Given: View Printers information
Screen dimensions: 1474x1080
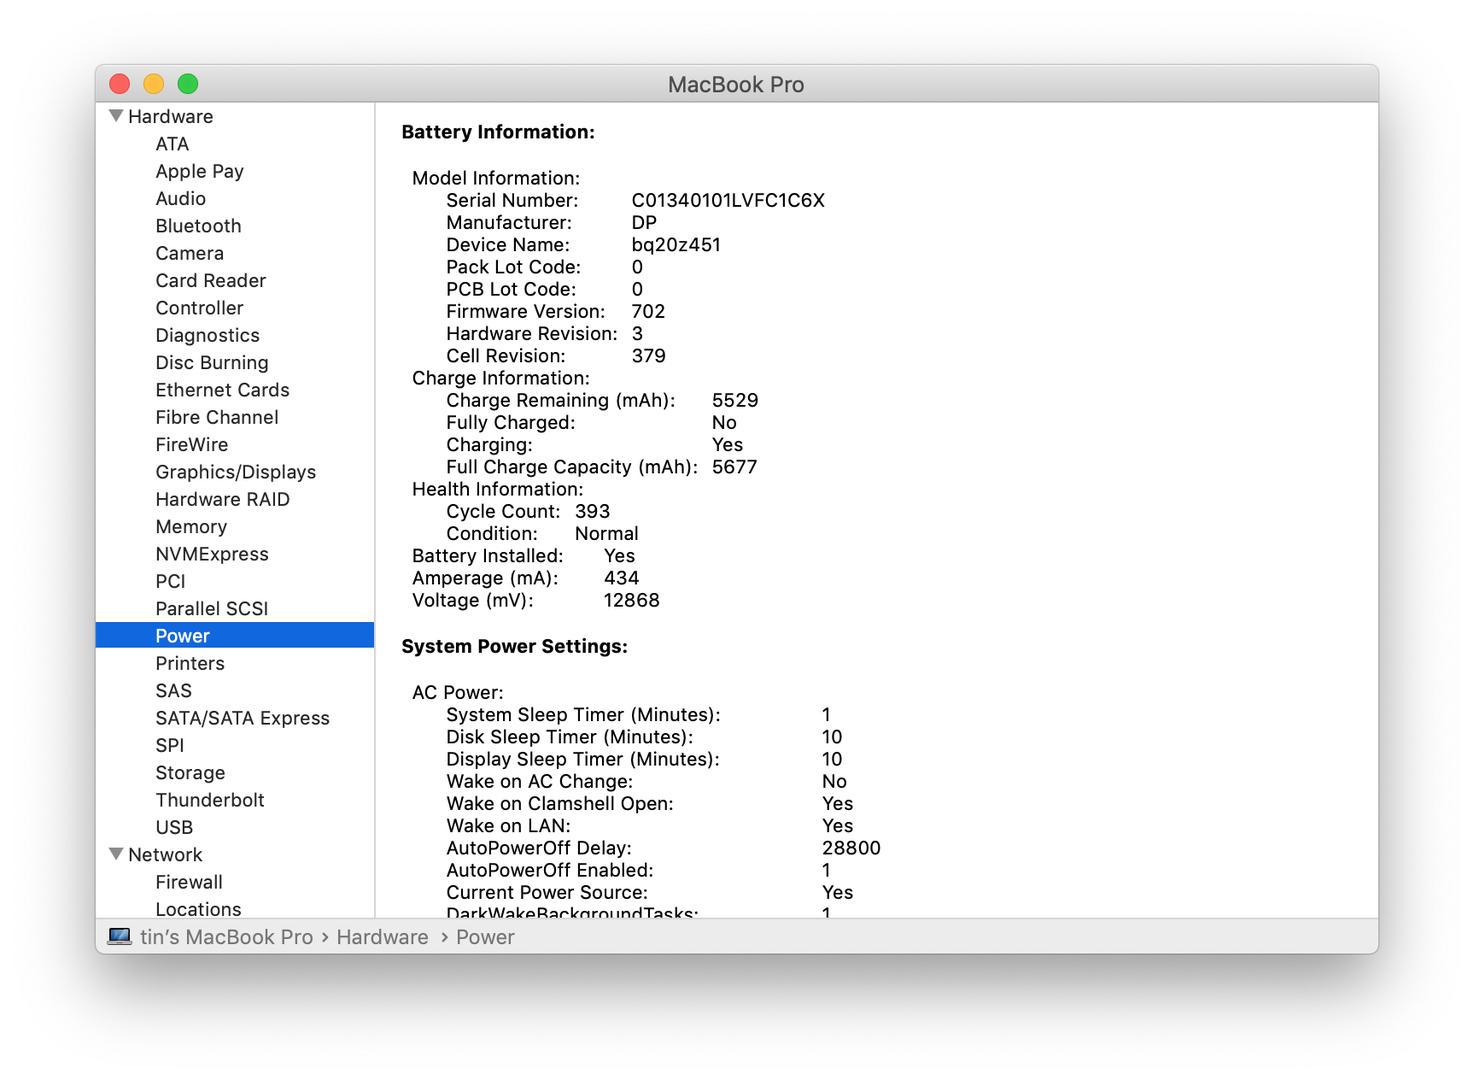Looking at the screenshot, I should 190,663.
